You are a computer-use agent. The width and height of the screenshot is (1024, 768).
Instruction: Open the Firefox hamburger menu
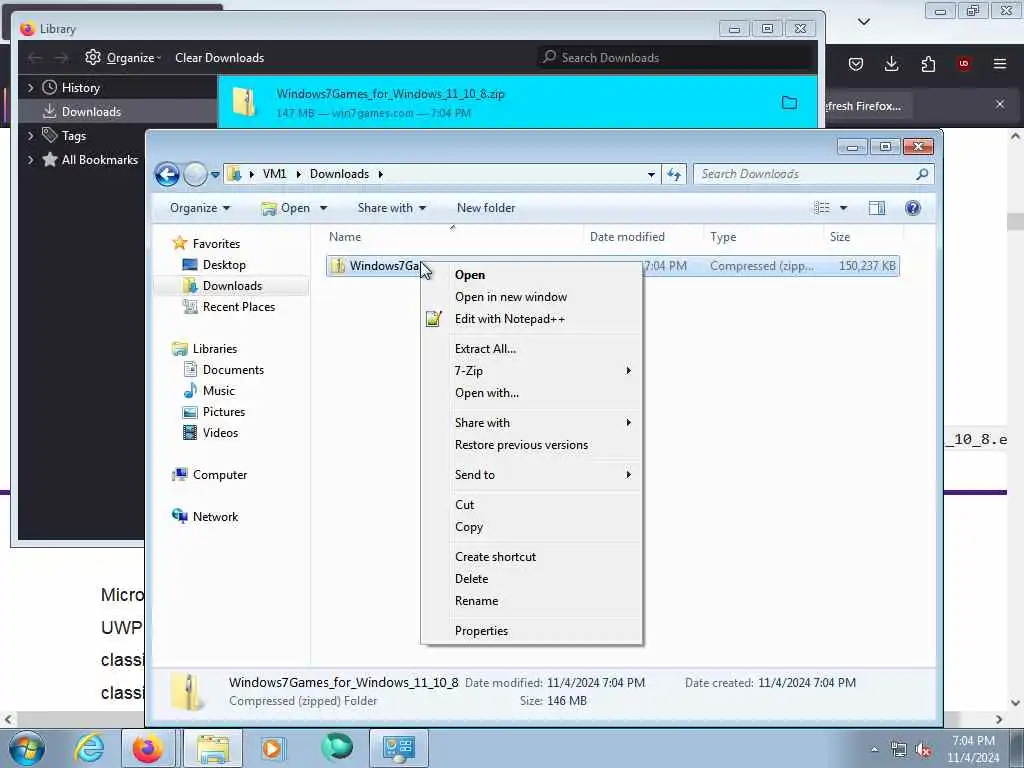[x=1000, y=64]
